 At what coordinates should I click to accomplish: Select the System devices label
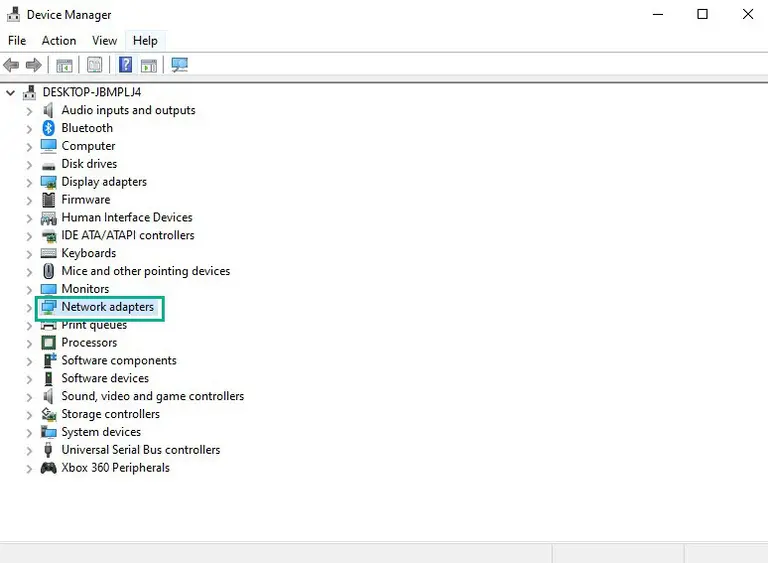tap(101, 432)
